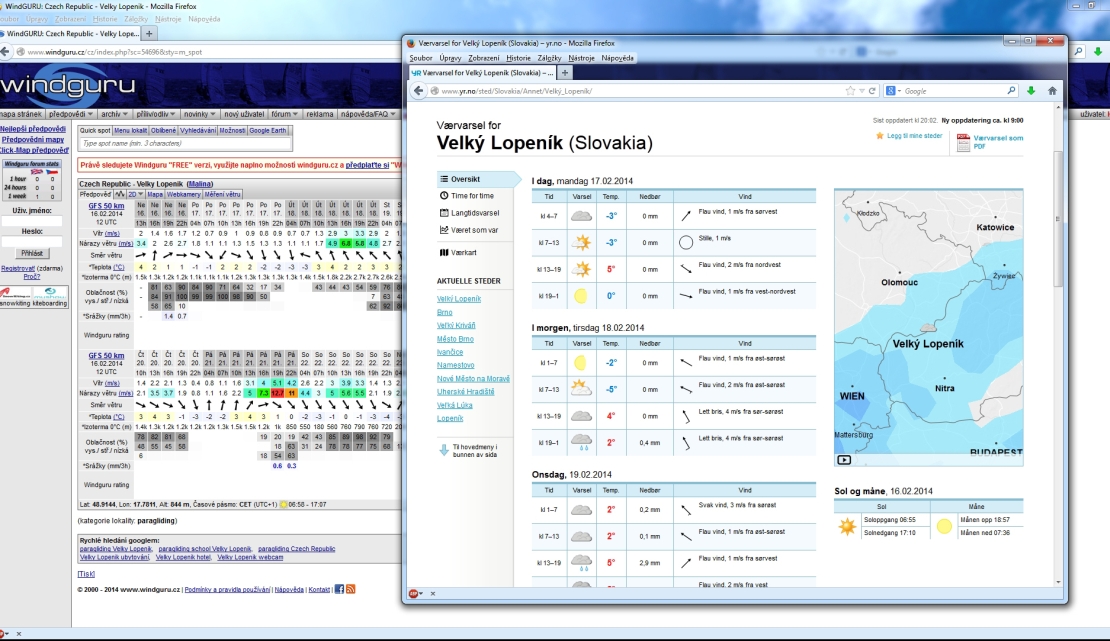The image size is (1110, 641).
Task: Expand the novinky dropdown on windguru
Action: (x=199, y=114)
